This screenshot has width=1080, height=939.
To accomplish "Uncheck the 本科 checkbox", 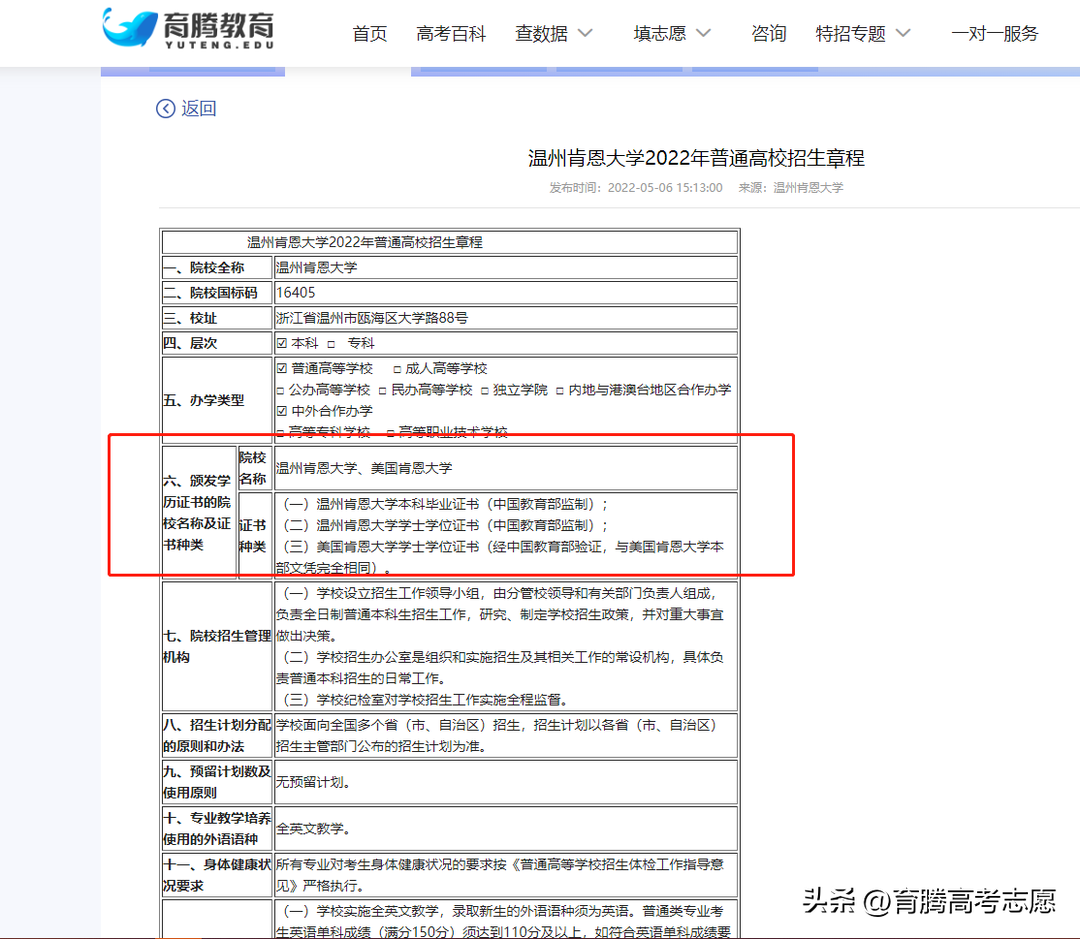I will (x=280, y=342).
